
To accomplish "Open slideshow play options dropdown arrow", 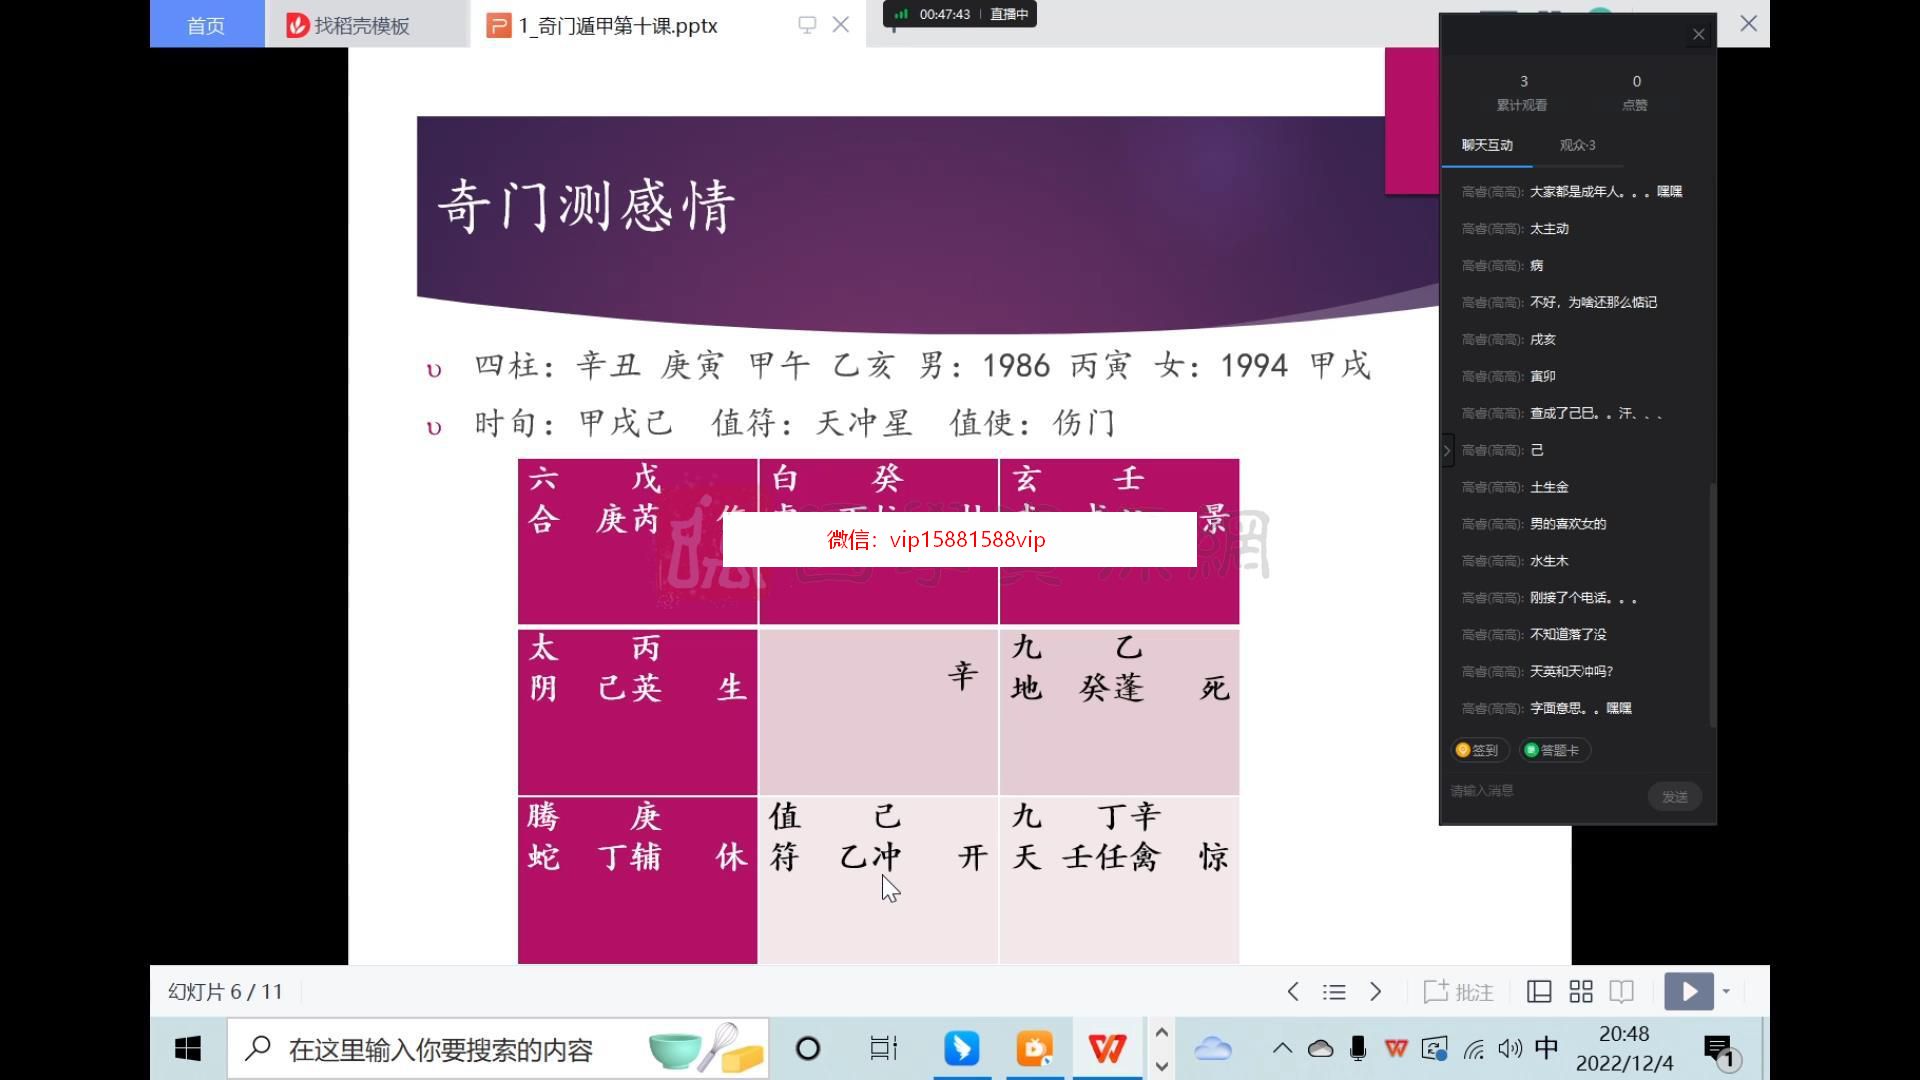I will click(1726, 992).
